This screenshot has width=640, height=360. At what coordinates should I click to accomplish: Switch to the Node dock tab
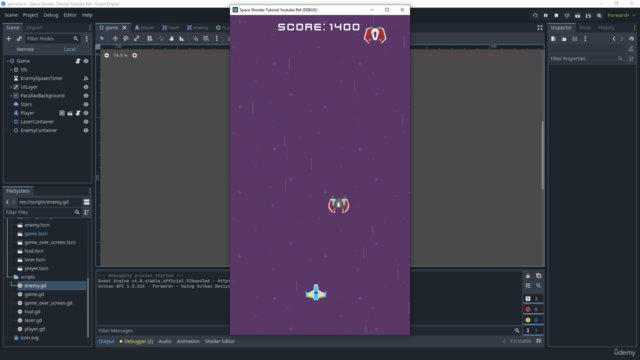tap(585, 28)
